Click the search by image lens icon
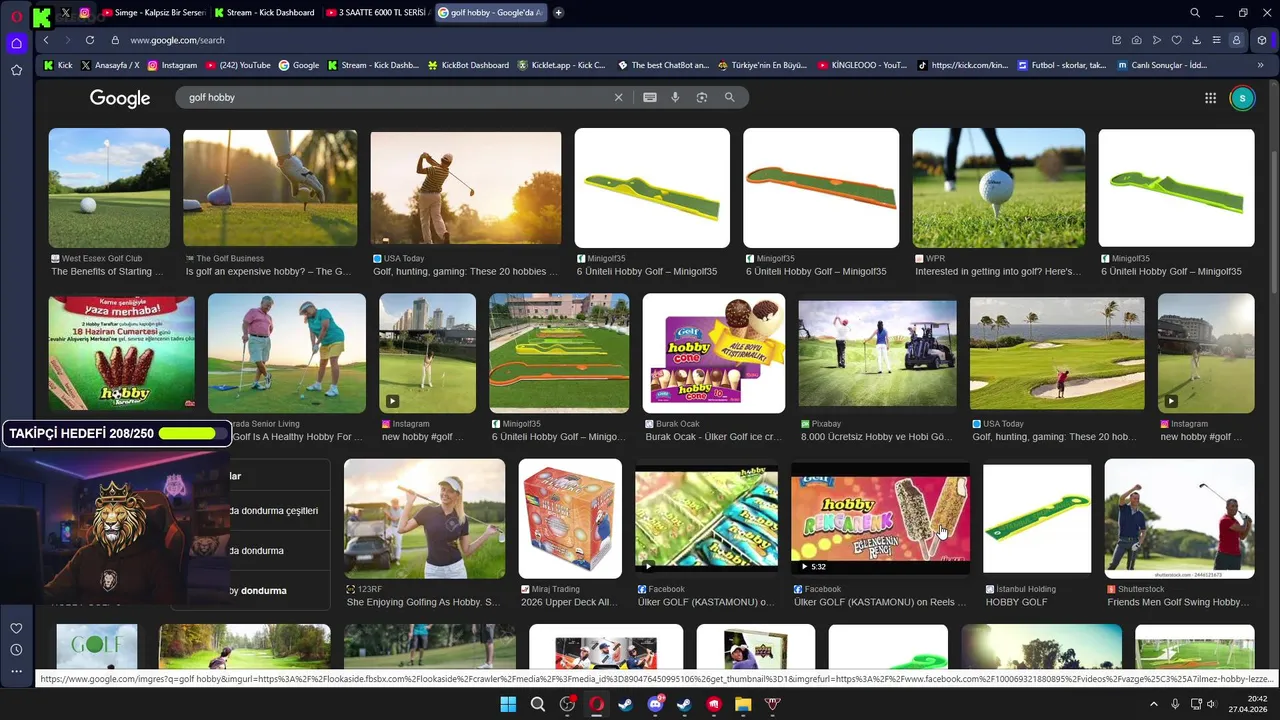 [x=702, y=97]
